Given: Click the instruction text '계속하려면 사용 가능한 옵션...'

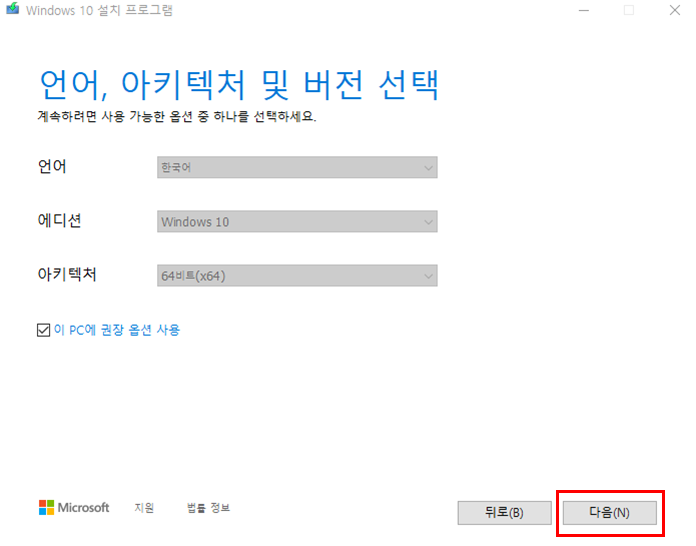Looking at the screenshot, I should 177,116.
